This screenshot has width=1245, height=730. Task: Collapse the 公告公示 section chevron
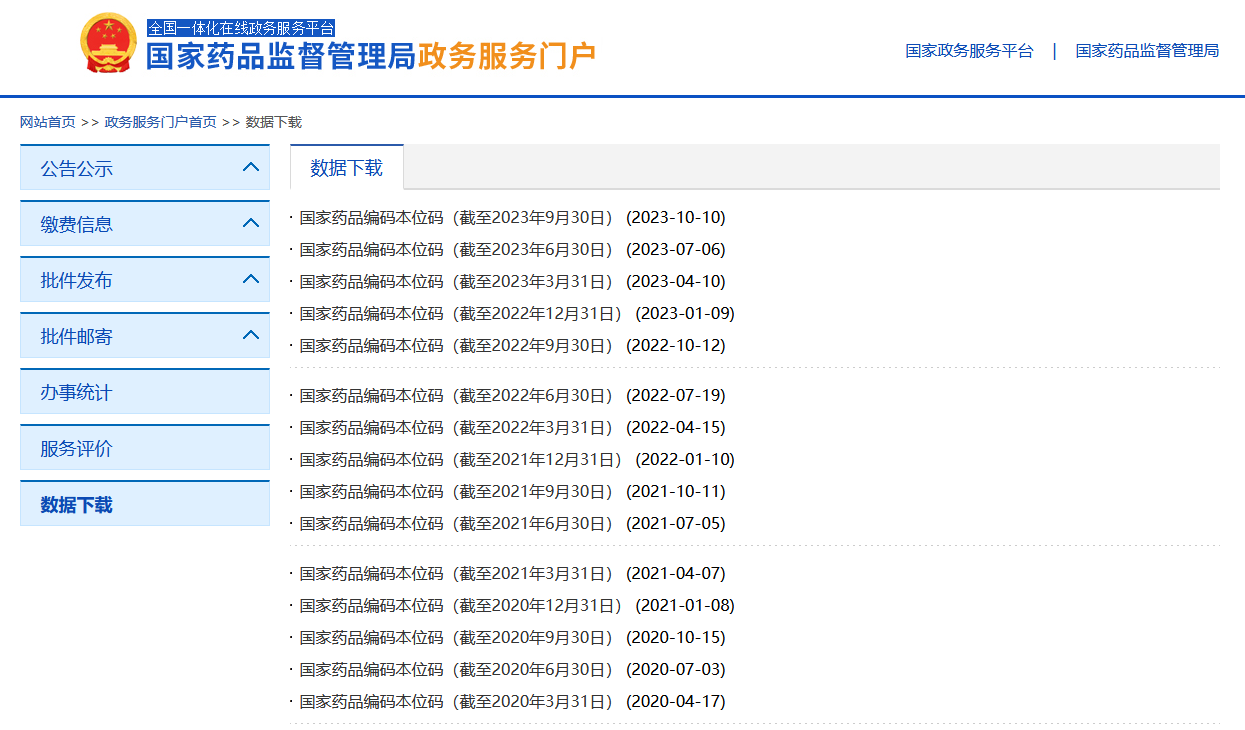(x=251, y=168)
